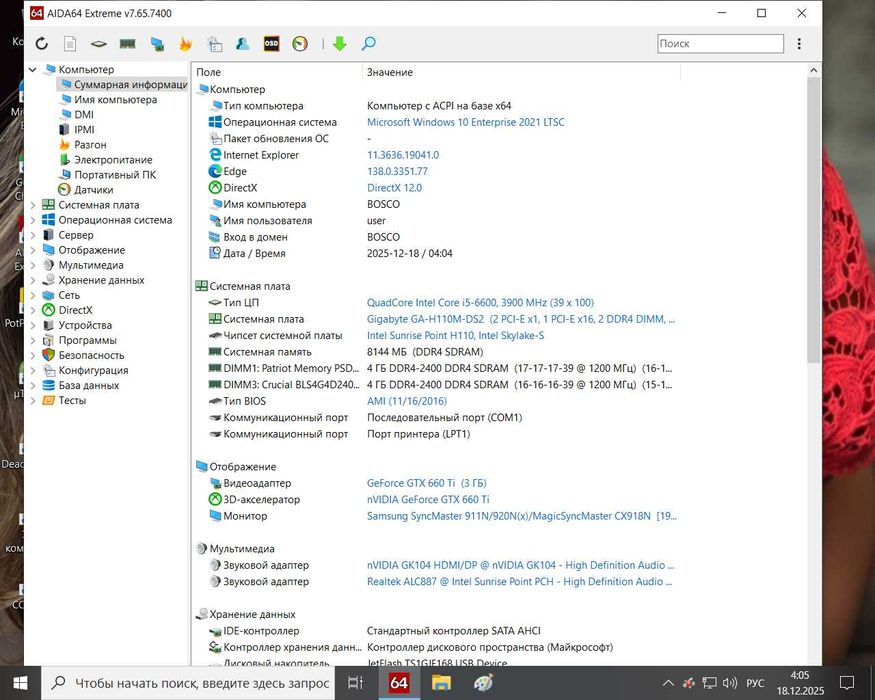Select IPMI in the tree
The width and height of the screenshot is (875, 700).
[84, 130]
